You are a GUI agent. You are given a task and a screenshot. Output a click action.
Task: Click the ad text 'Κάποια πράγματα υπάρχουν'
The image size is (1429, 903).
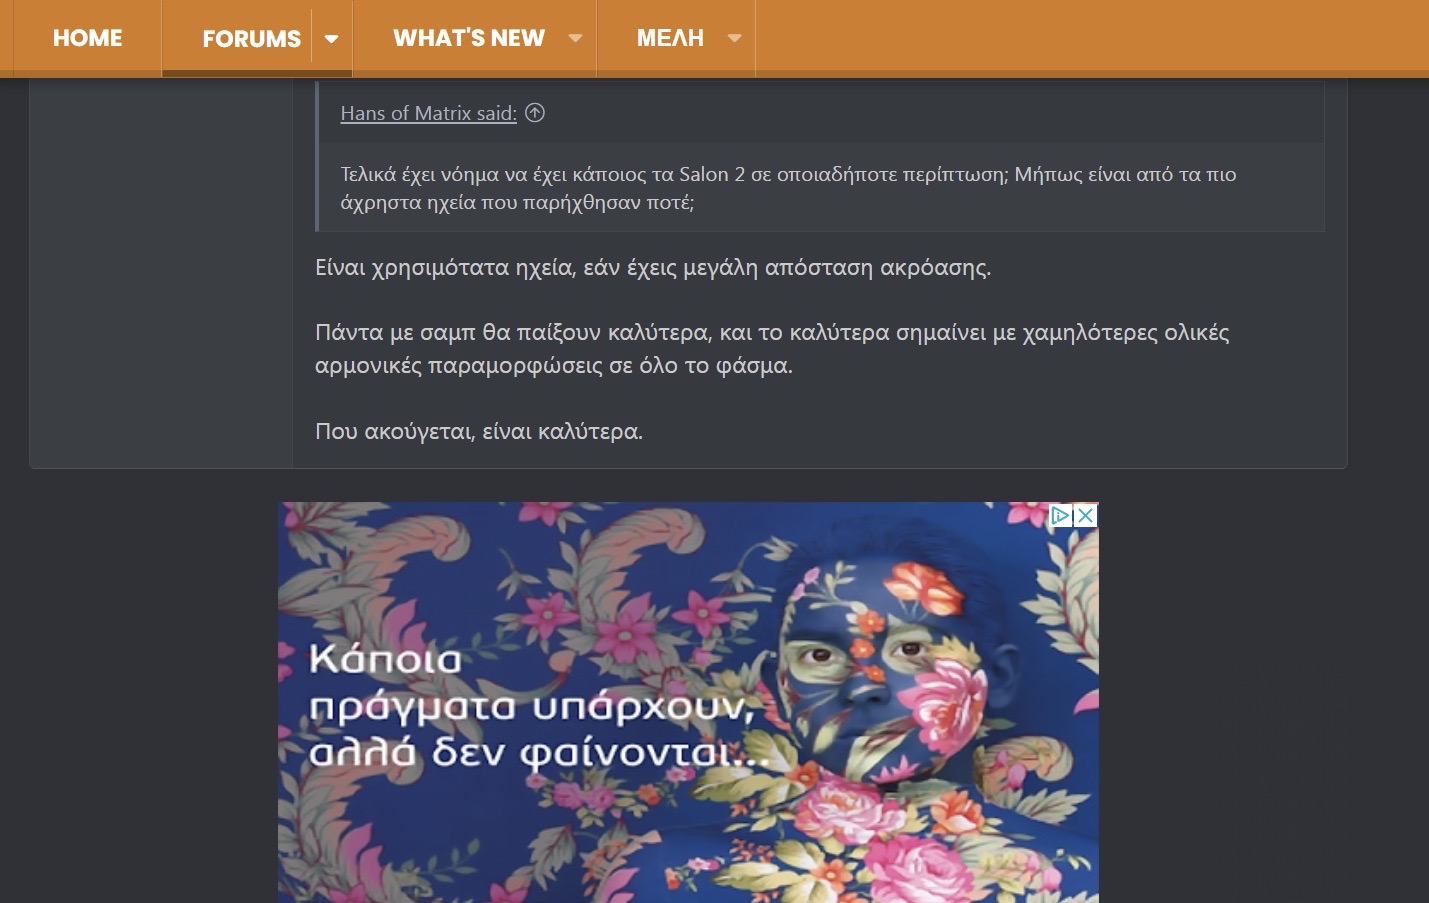pos(538,705)
